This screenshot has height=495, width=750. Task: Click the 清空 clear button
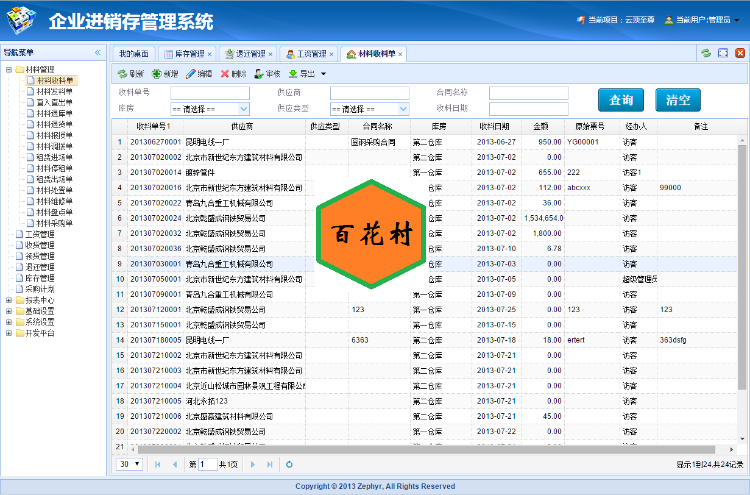678,100
